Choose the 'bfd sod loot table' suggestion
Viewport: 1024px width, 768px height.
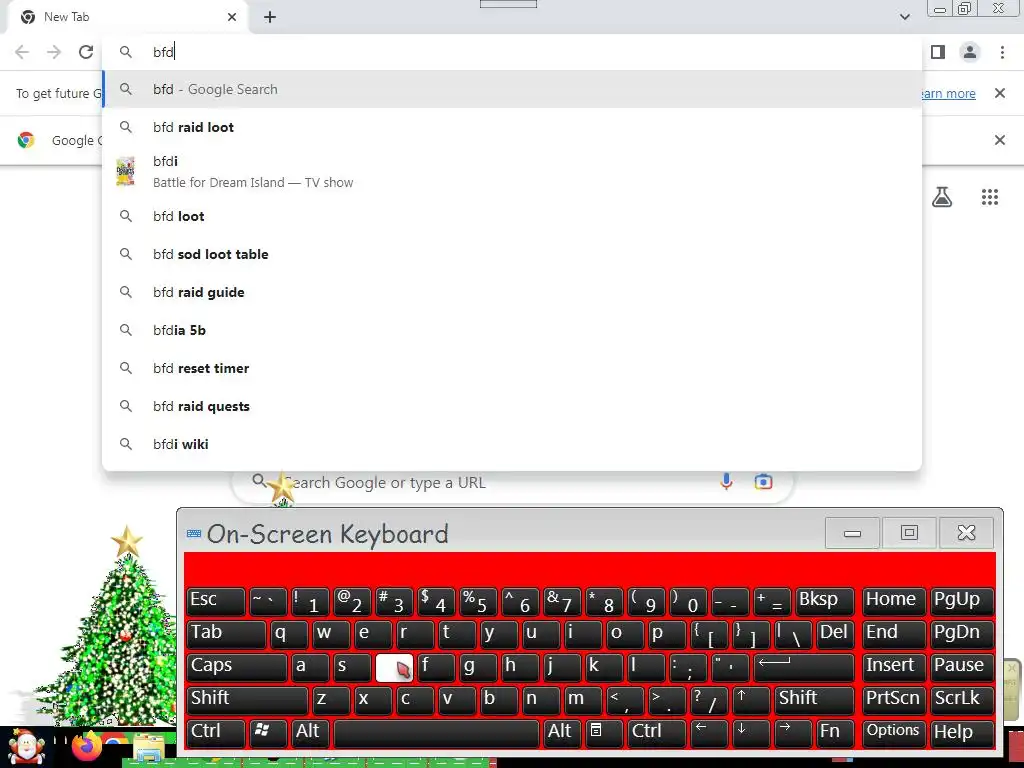point(512,254)
